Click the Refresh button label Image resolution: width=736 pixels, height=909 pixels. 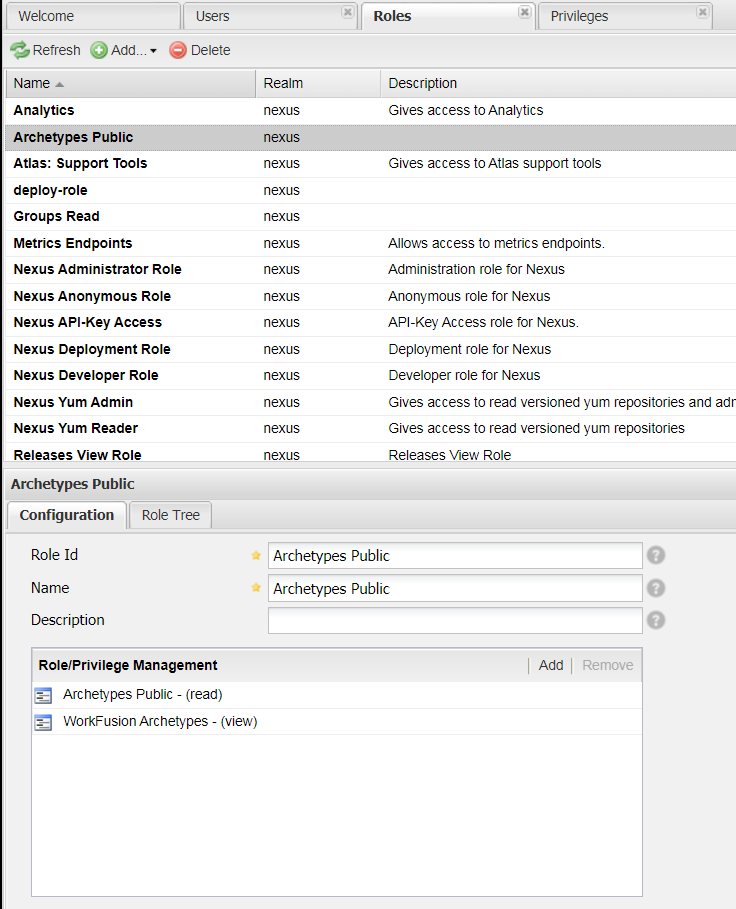(x=56, y=50)
